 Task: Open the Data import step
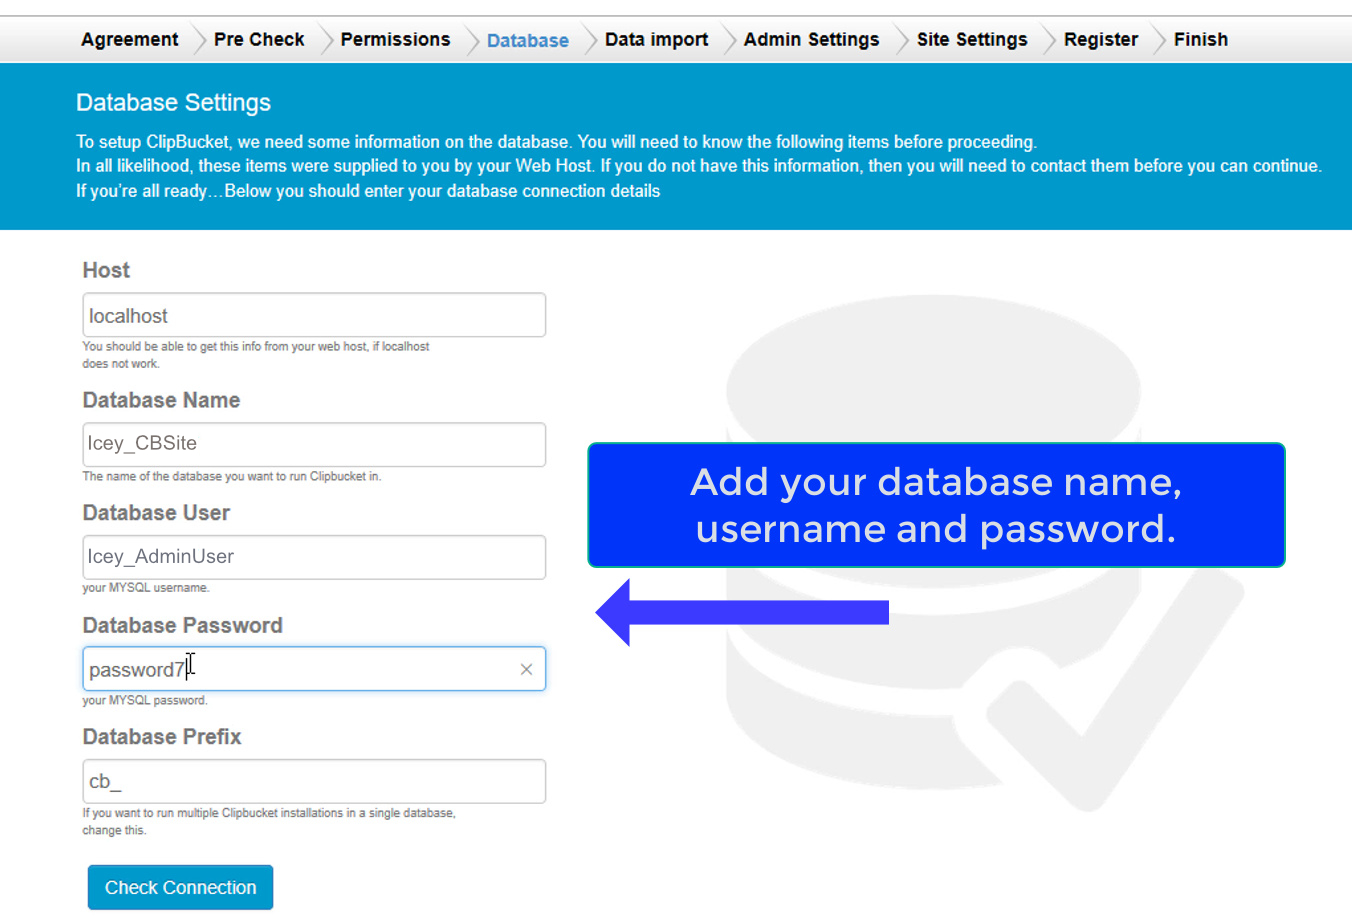coord(656,40)
